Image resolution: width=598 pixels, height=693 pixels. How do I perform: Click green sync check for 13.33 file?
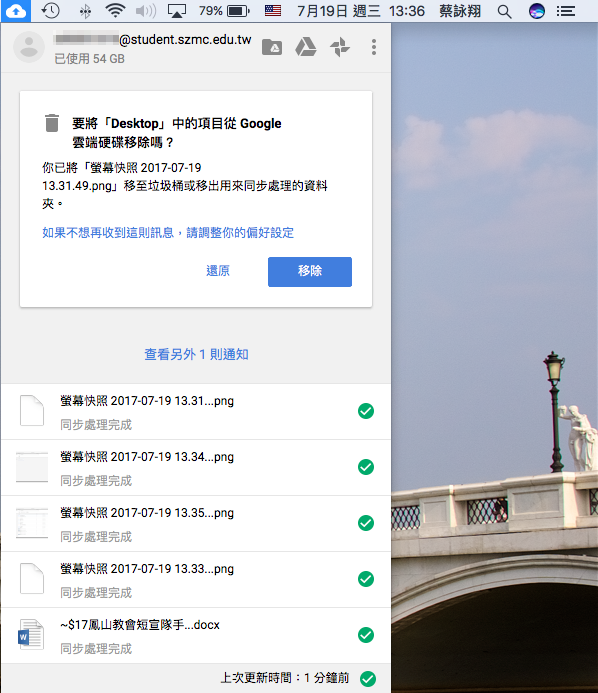coord(366,579)
